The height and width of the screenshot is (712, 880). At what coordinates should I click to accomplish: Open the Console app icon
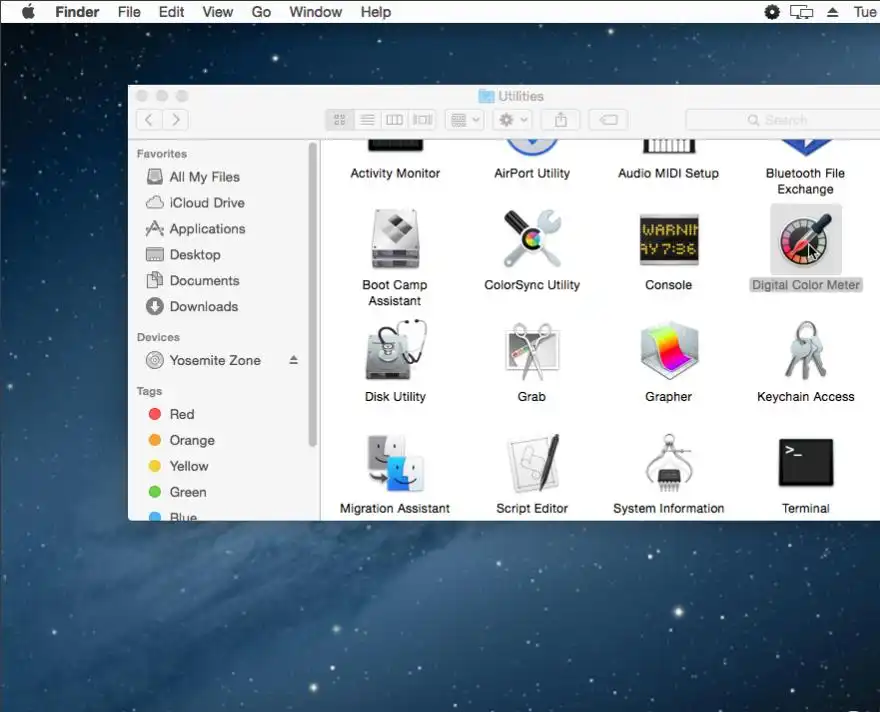pyautogui.click(x=669, y=240)
